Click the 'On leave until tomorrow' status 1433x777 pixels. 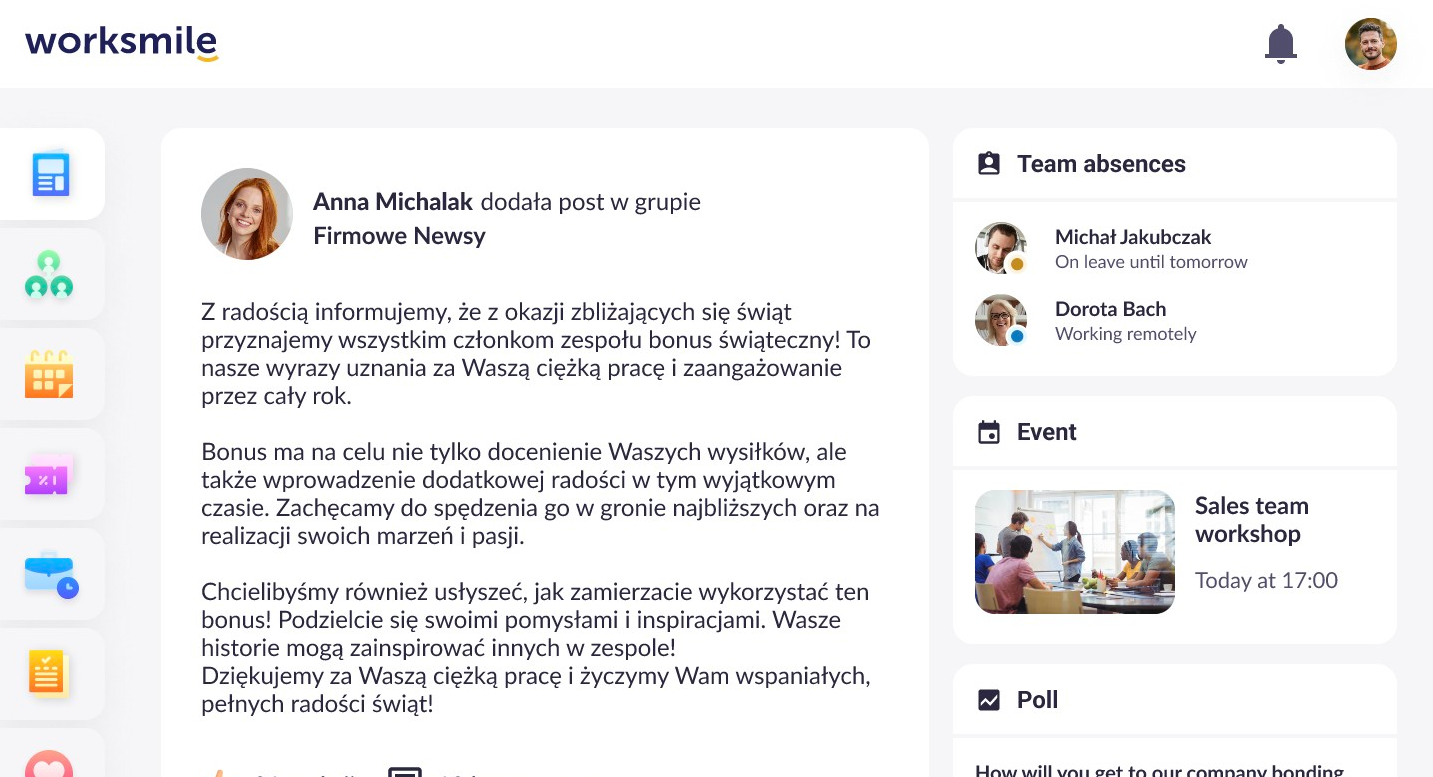1151,262
